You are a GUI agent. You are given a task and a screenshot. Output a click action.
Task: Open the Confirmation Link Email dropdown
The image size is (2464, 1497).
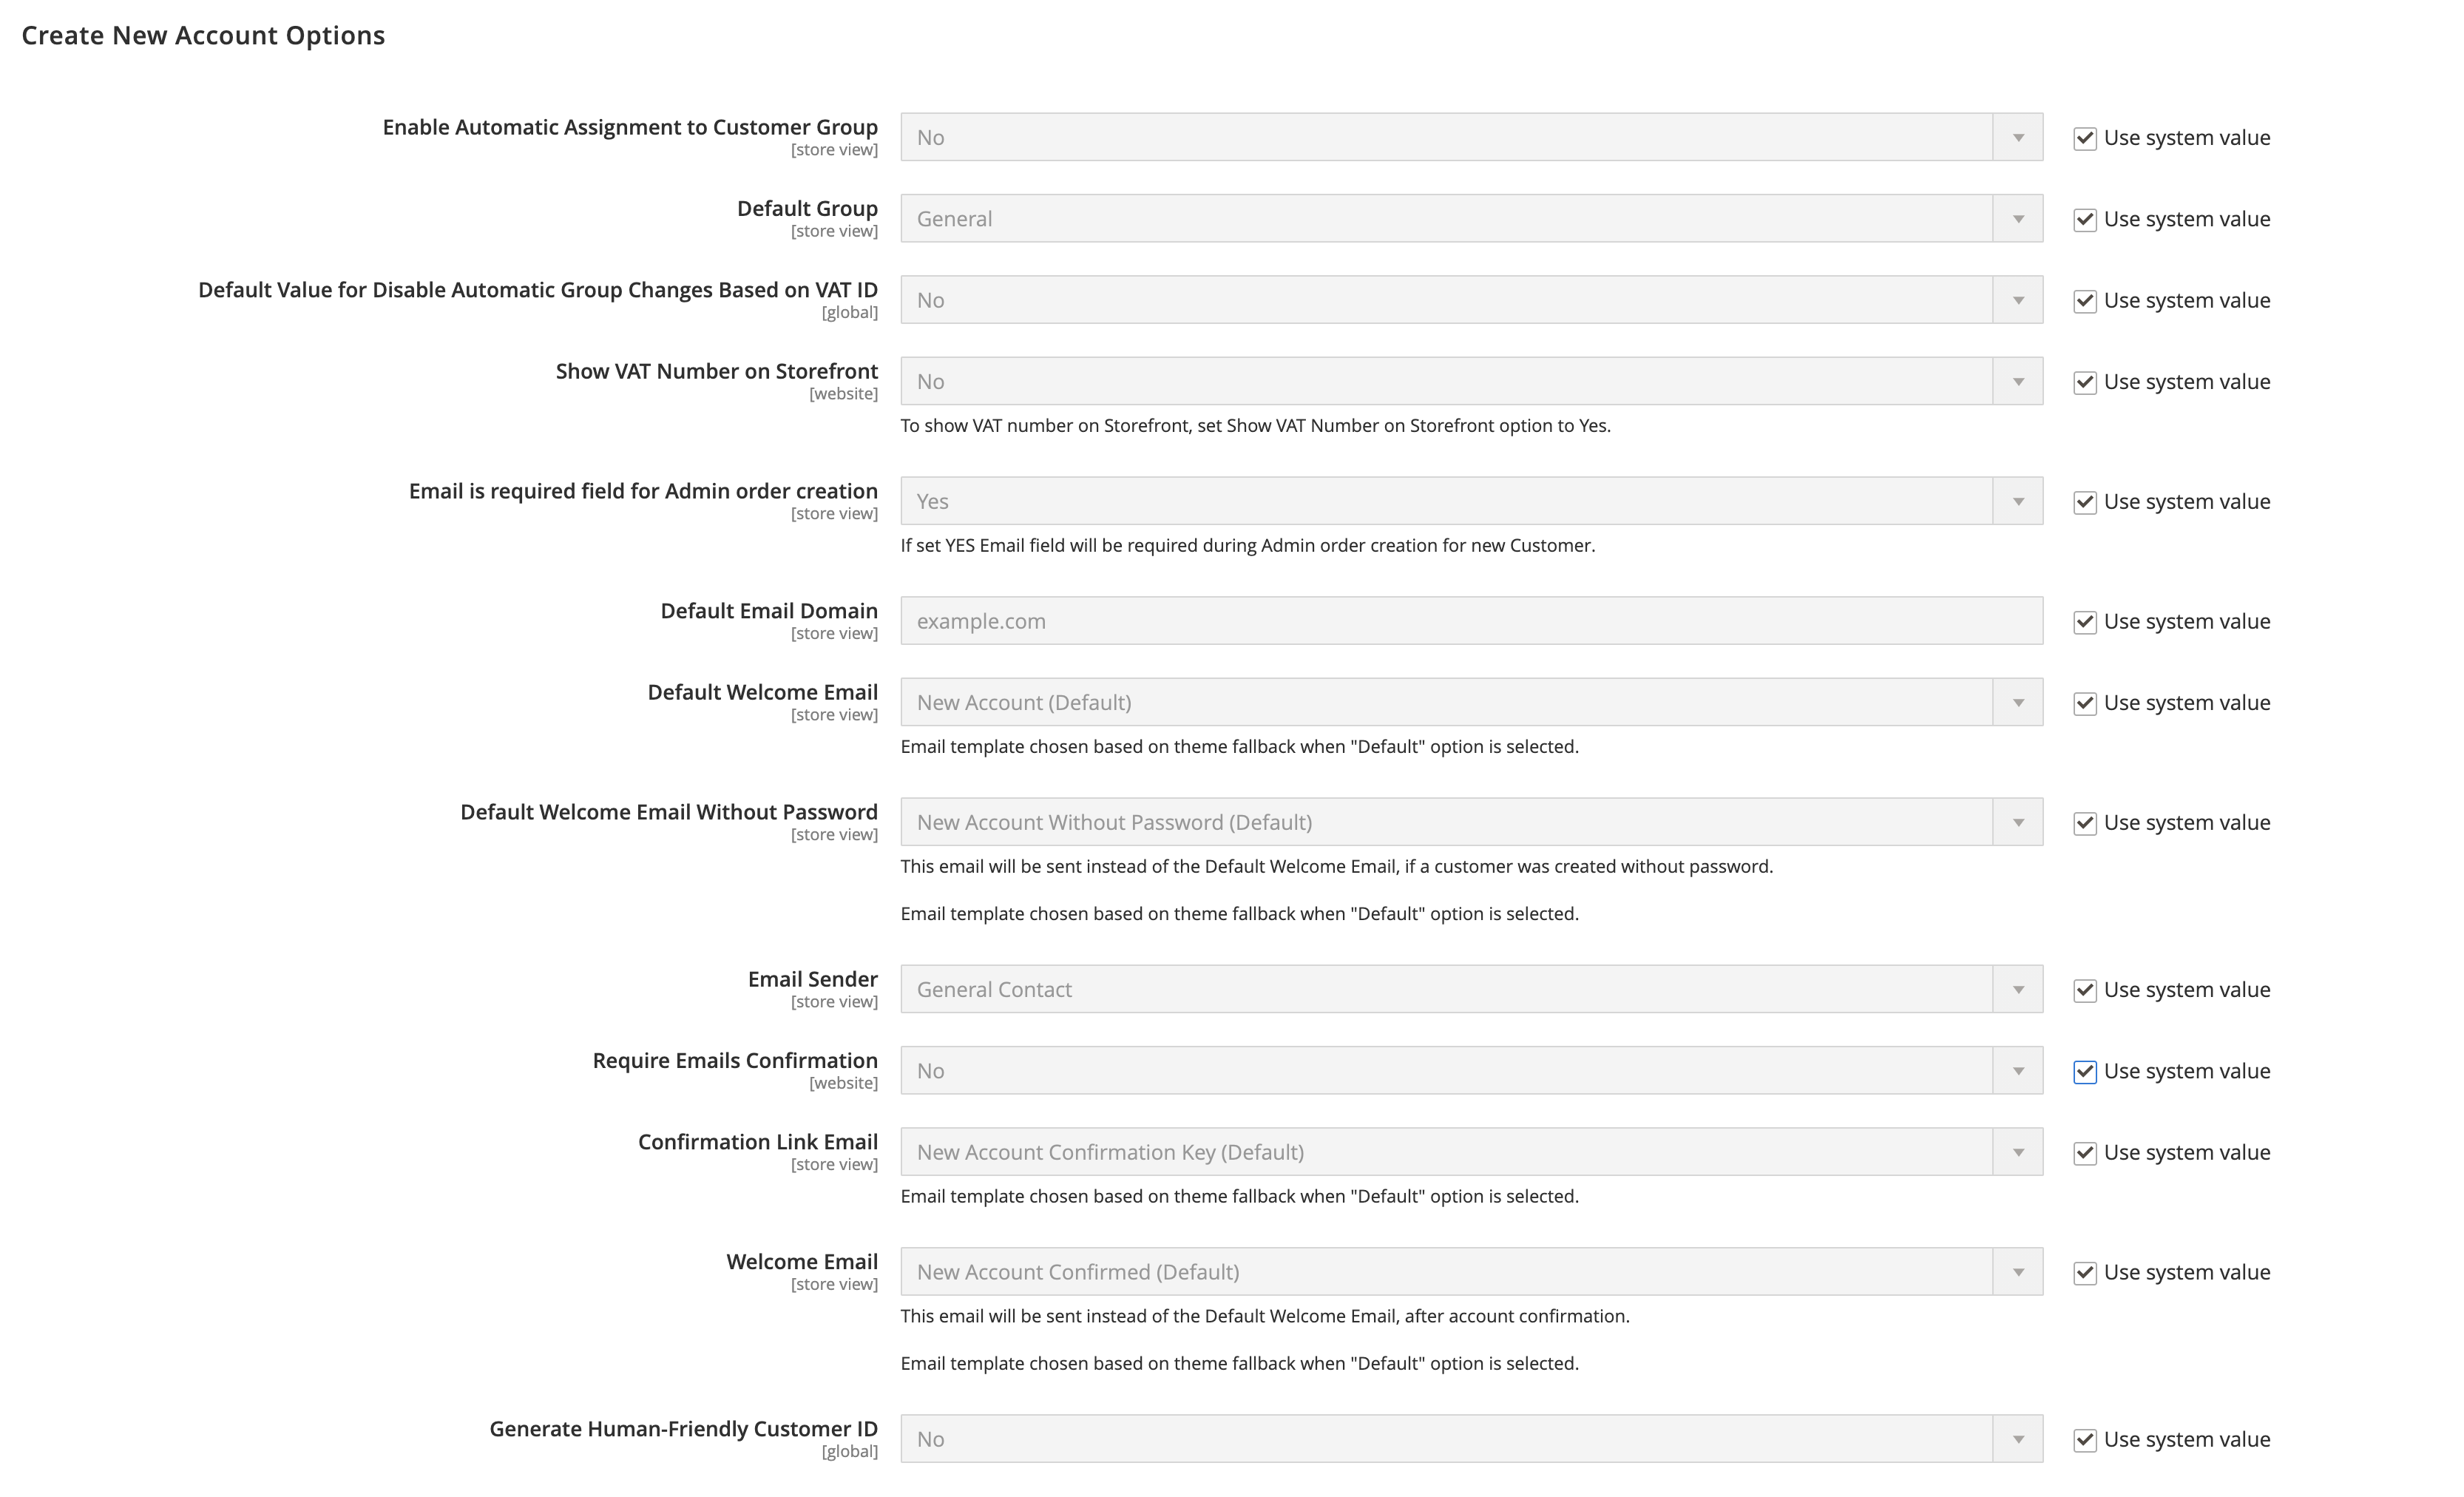[x=1471, y=1152]
